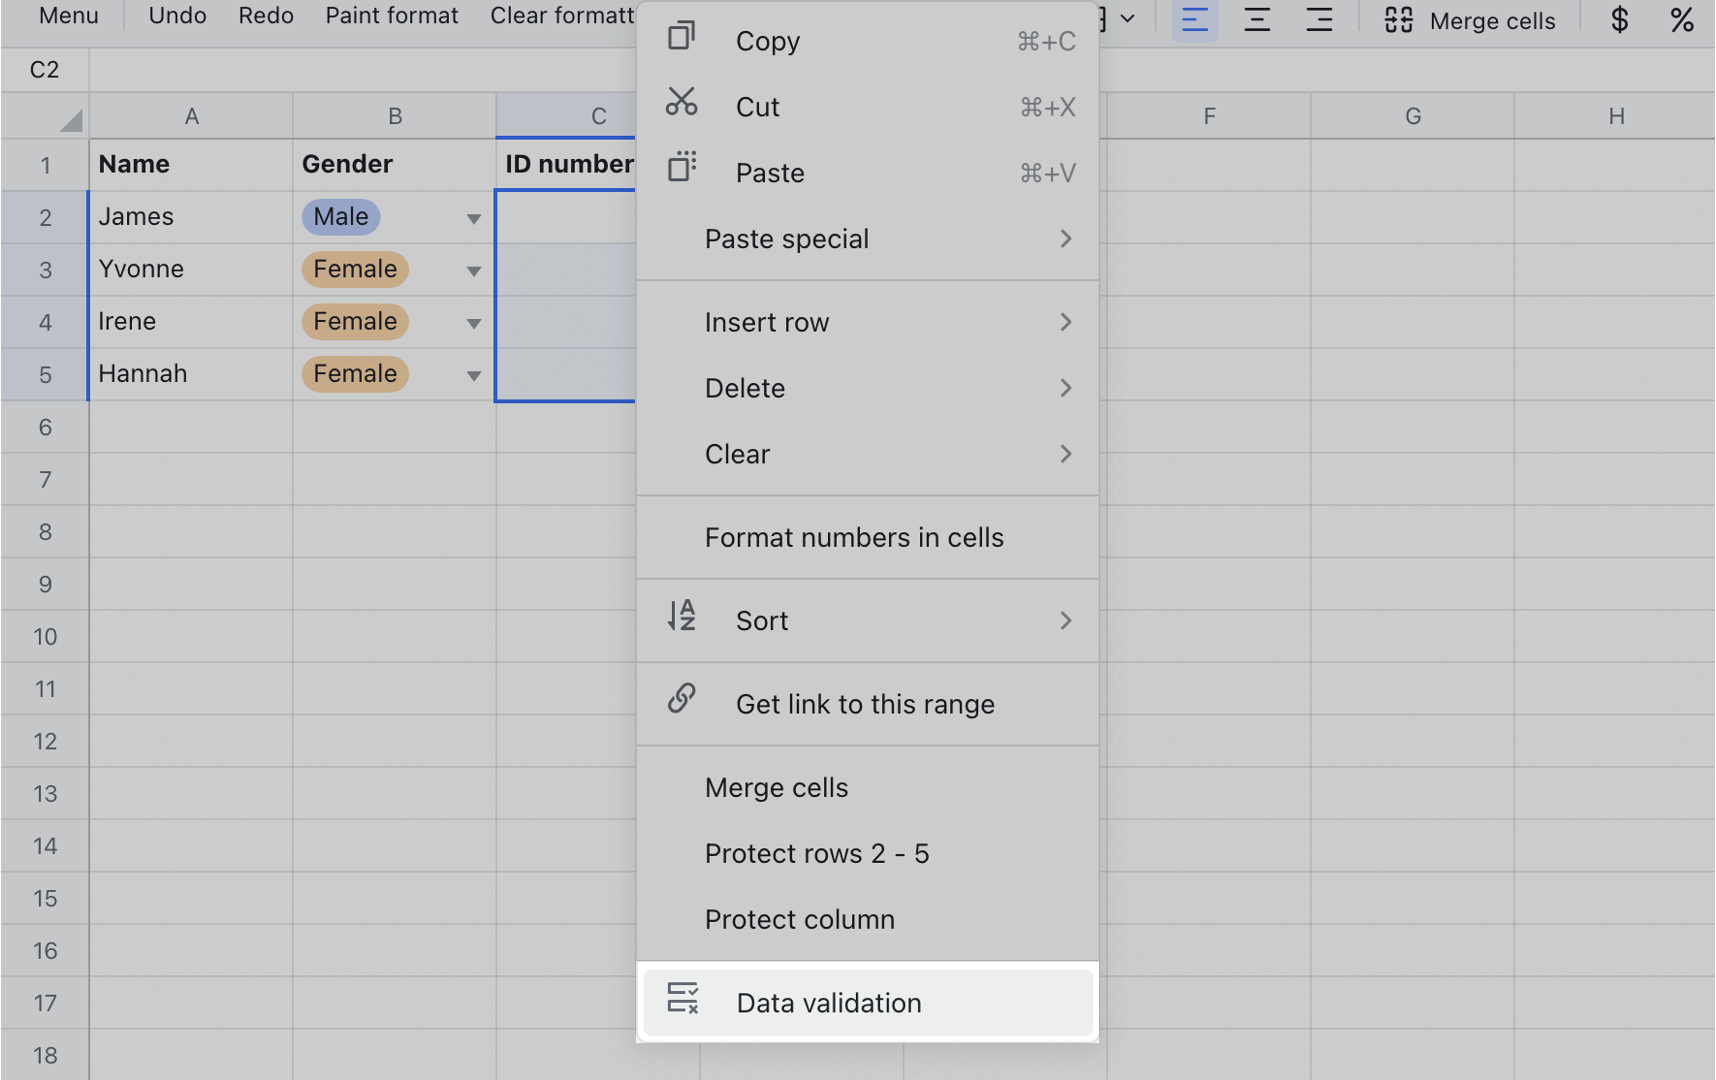Click the select-all corner triangle
The image size is (1716, 1080).
tap(69, 120)
